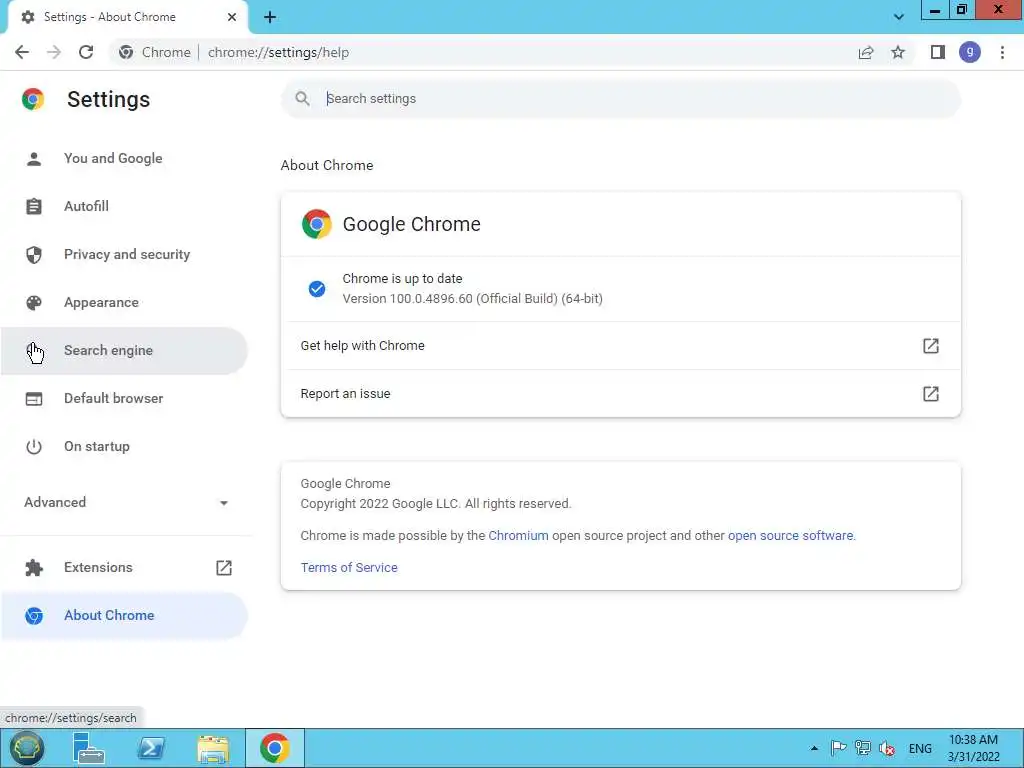Viewport: 1024px width, 768px height.
Task: Click the Extensions puzzle piece icon
Action: [x=34, y=568]
